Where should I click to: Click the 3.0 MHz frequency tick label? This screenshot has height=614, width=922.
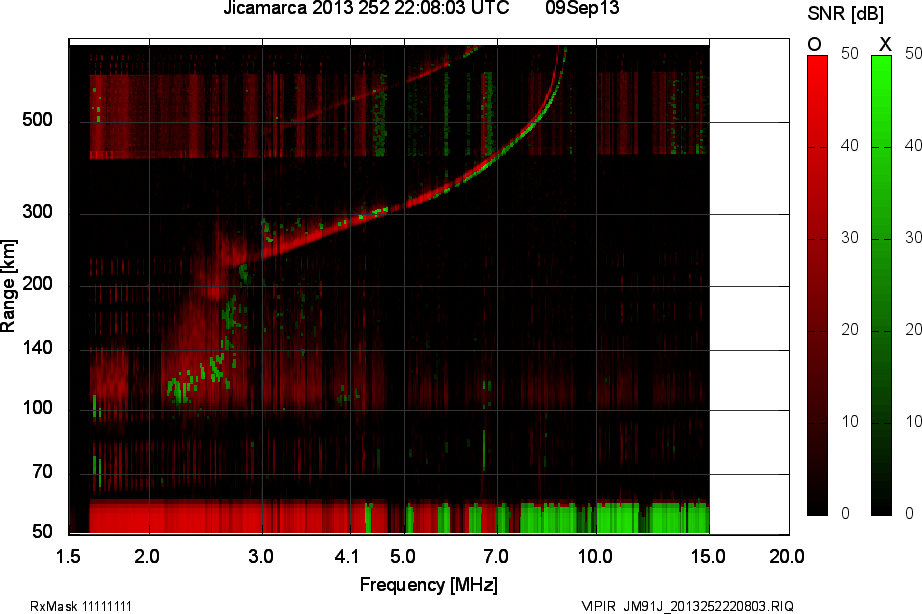tap(261, 556)
